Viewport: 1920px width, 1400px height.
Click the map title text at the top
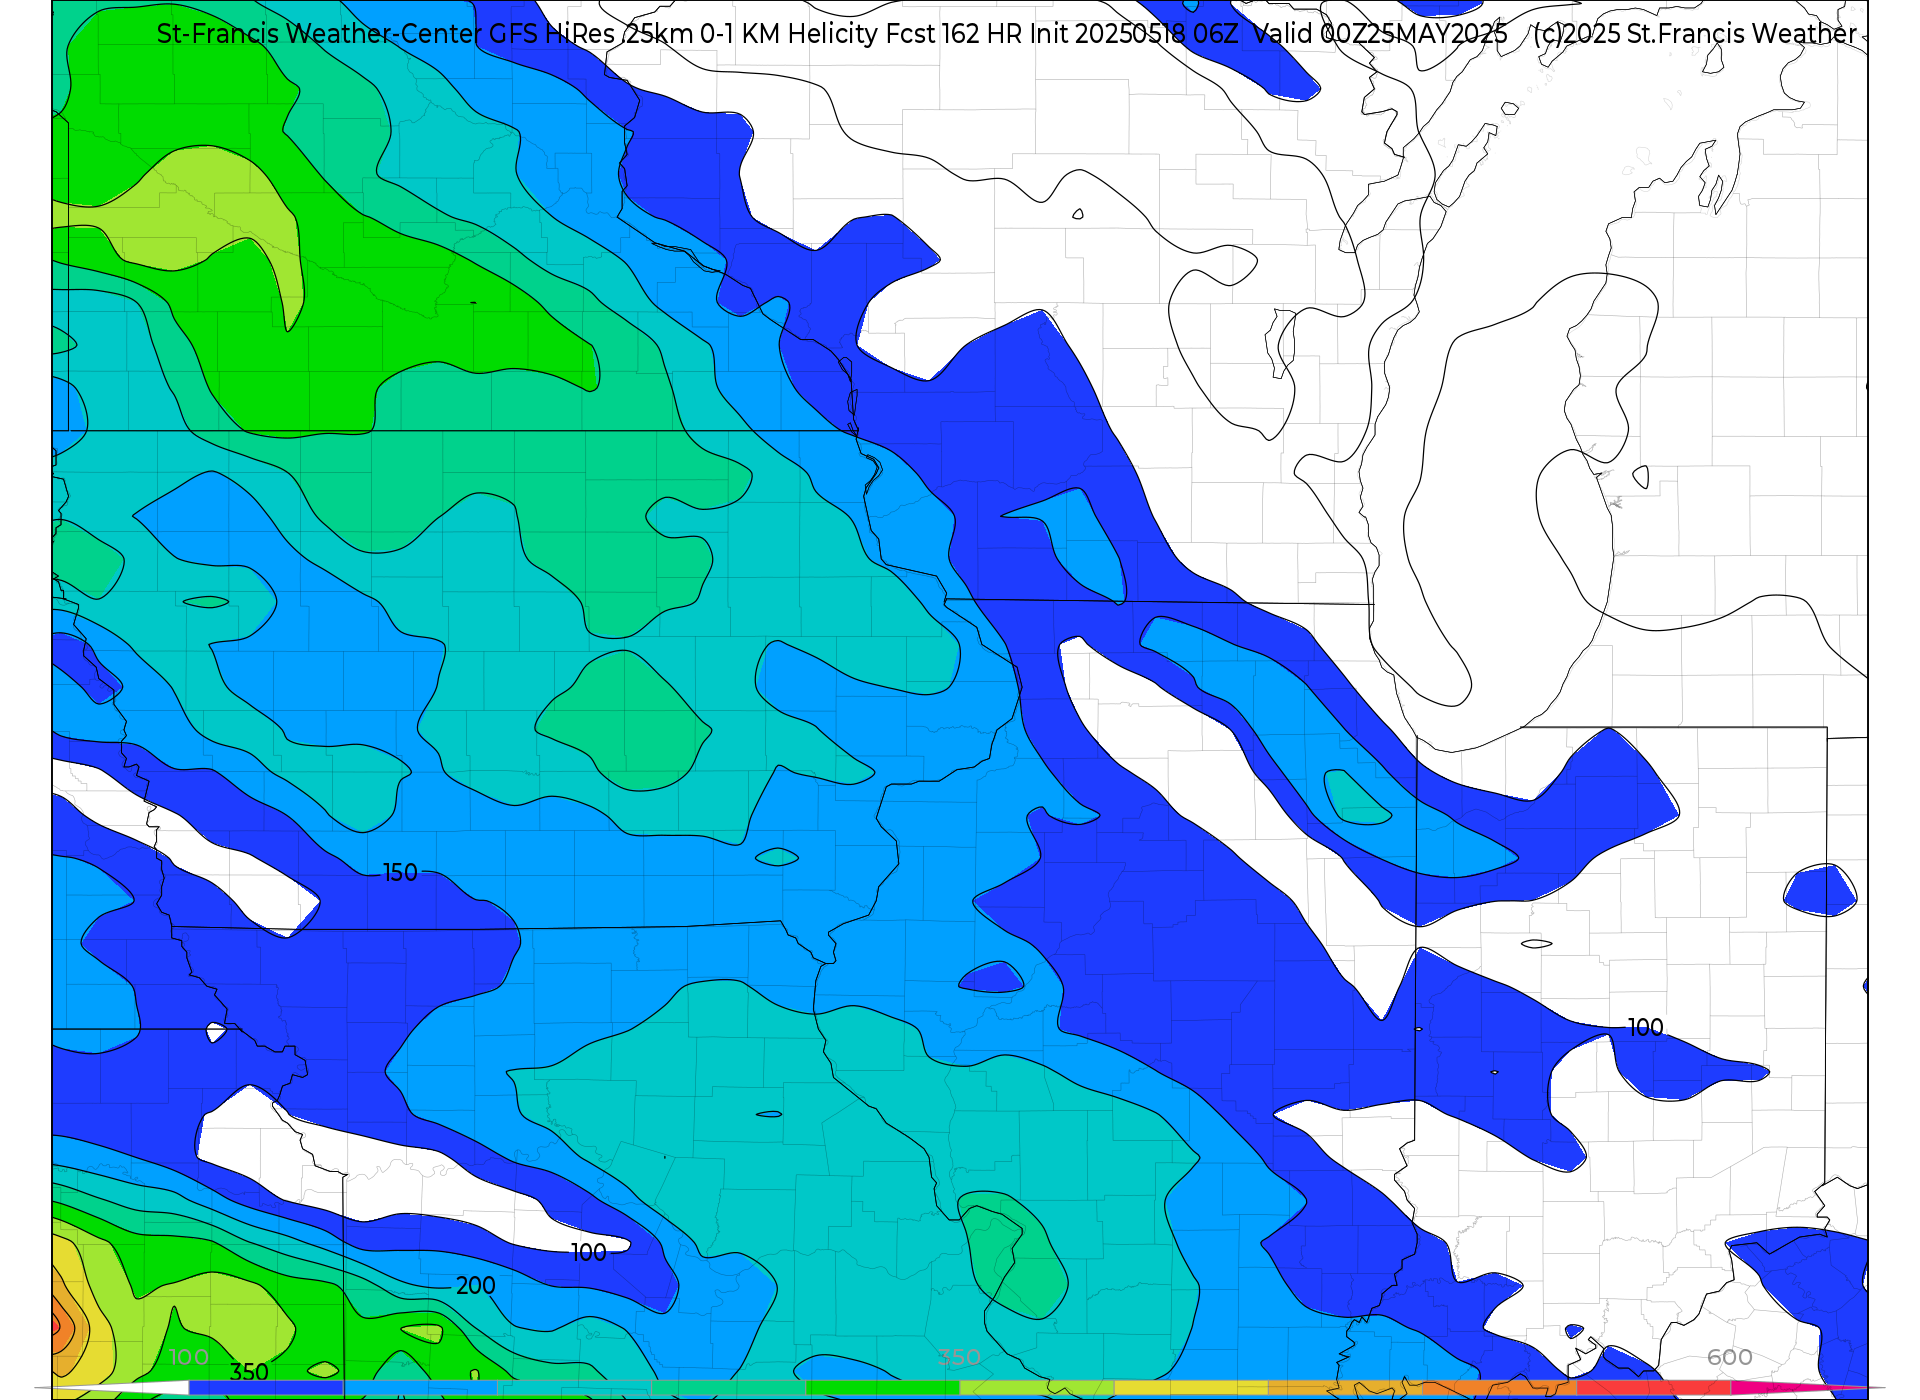[x=1006, y=33]
